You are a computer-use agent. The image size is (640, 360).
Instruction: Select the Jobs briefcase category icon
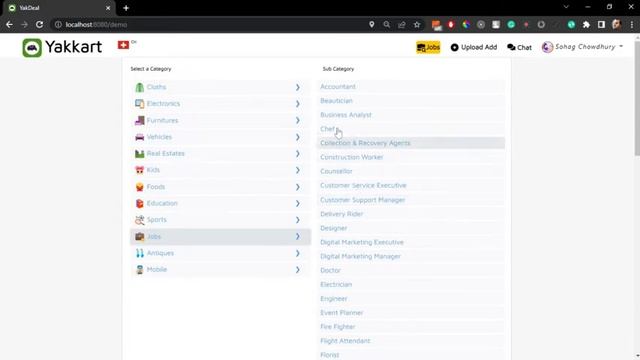click(140, 237)
